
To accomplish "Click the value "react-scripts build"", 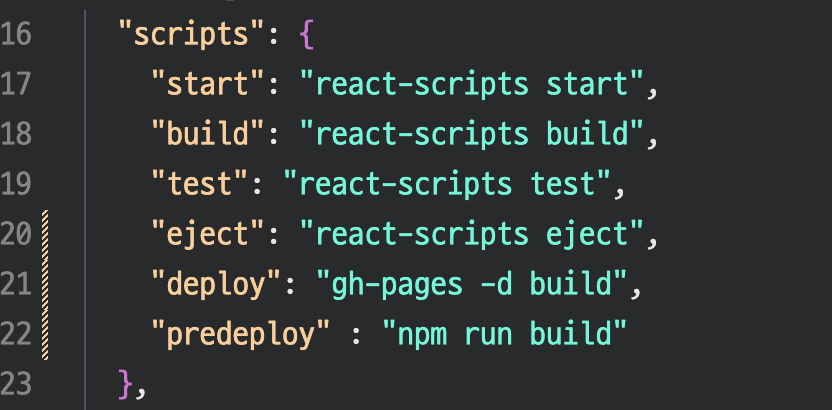I will point(472,134).
